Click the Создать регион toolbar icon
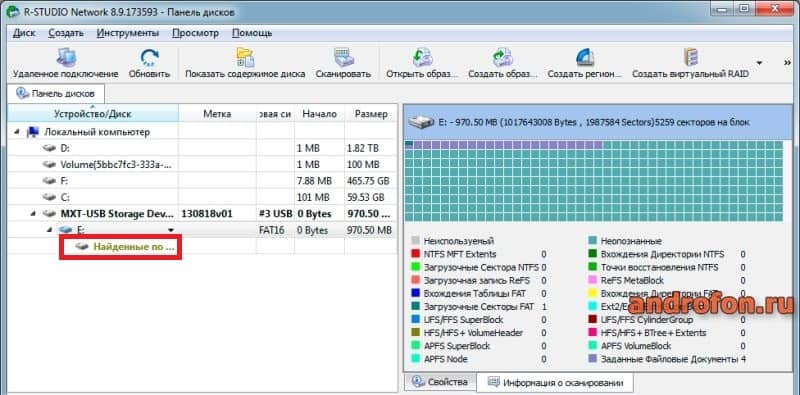Screen dimensions: 800x395 (585, 57)
